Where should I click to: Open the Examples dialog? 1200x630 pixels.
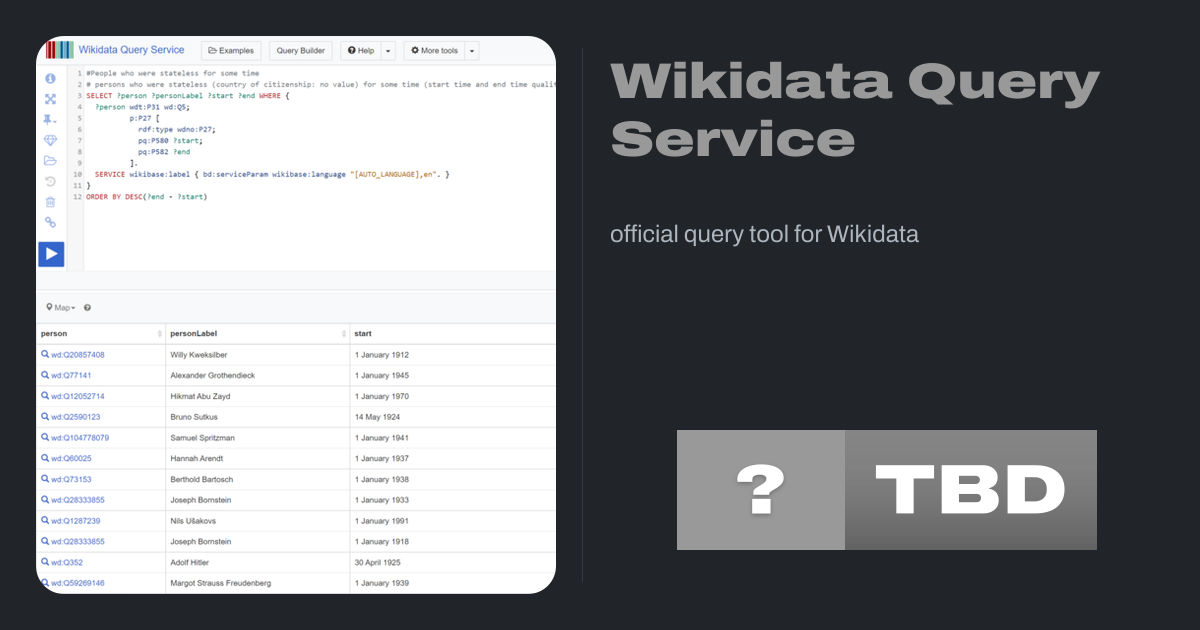(x=231, y=51)
